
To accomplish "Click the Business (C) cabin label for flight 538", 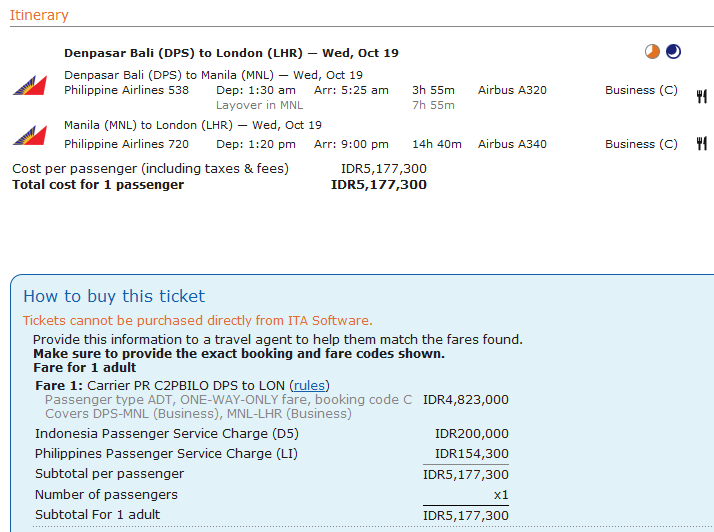I will [641, 90].
